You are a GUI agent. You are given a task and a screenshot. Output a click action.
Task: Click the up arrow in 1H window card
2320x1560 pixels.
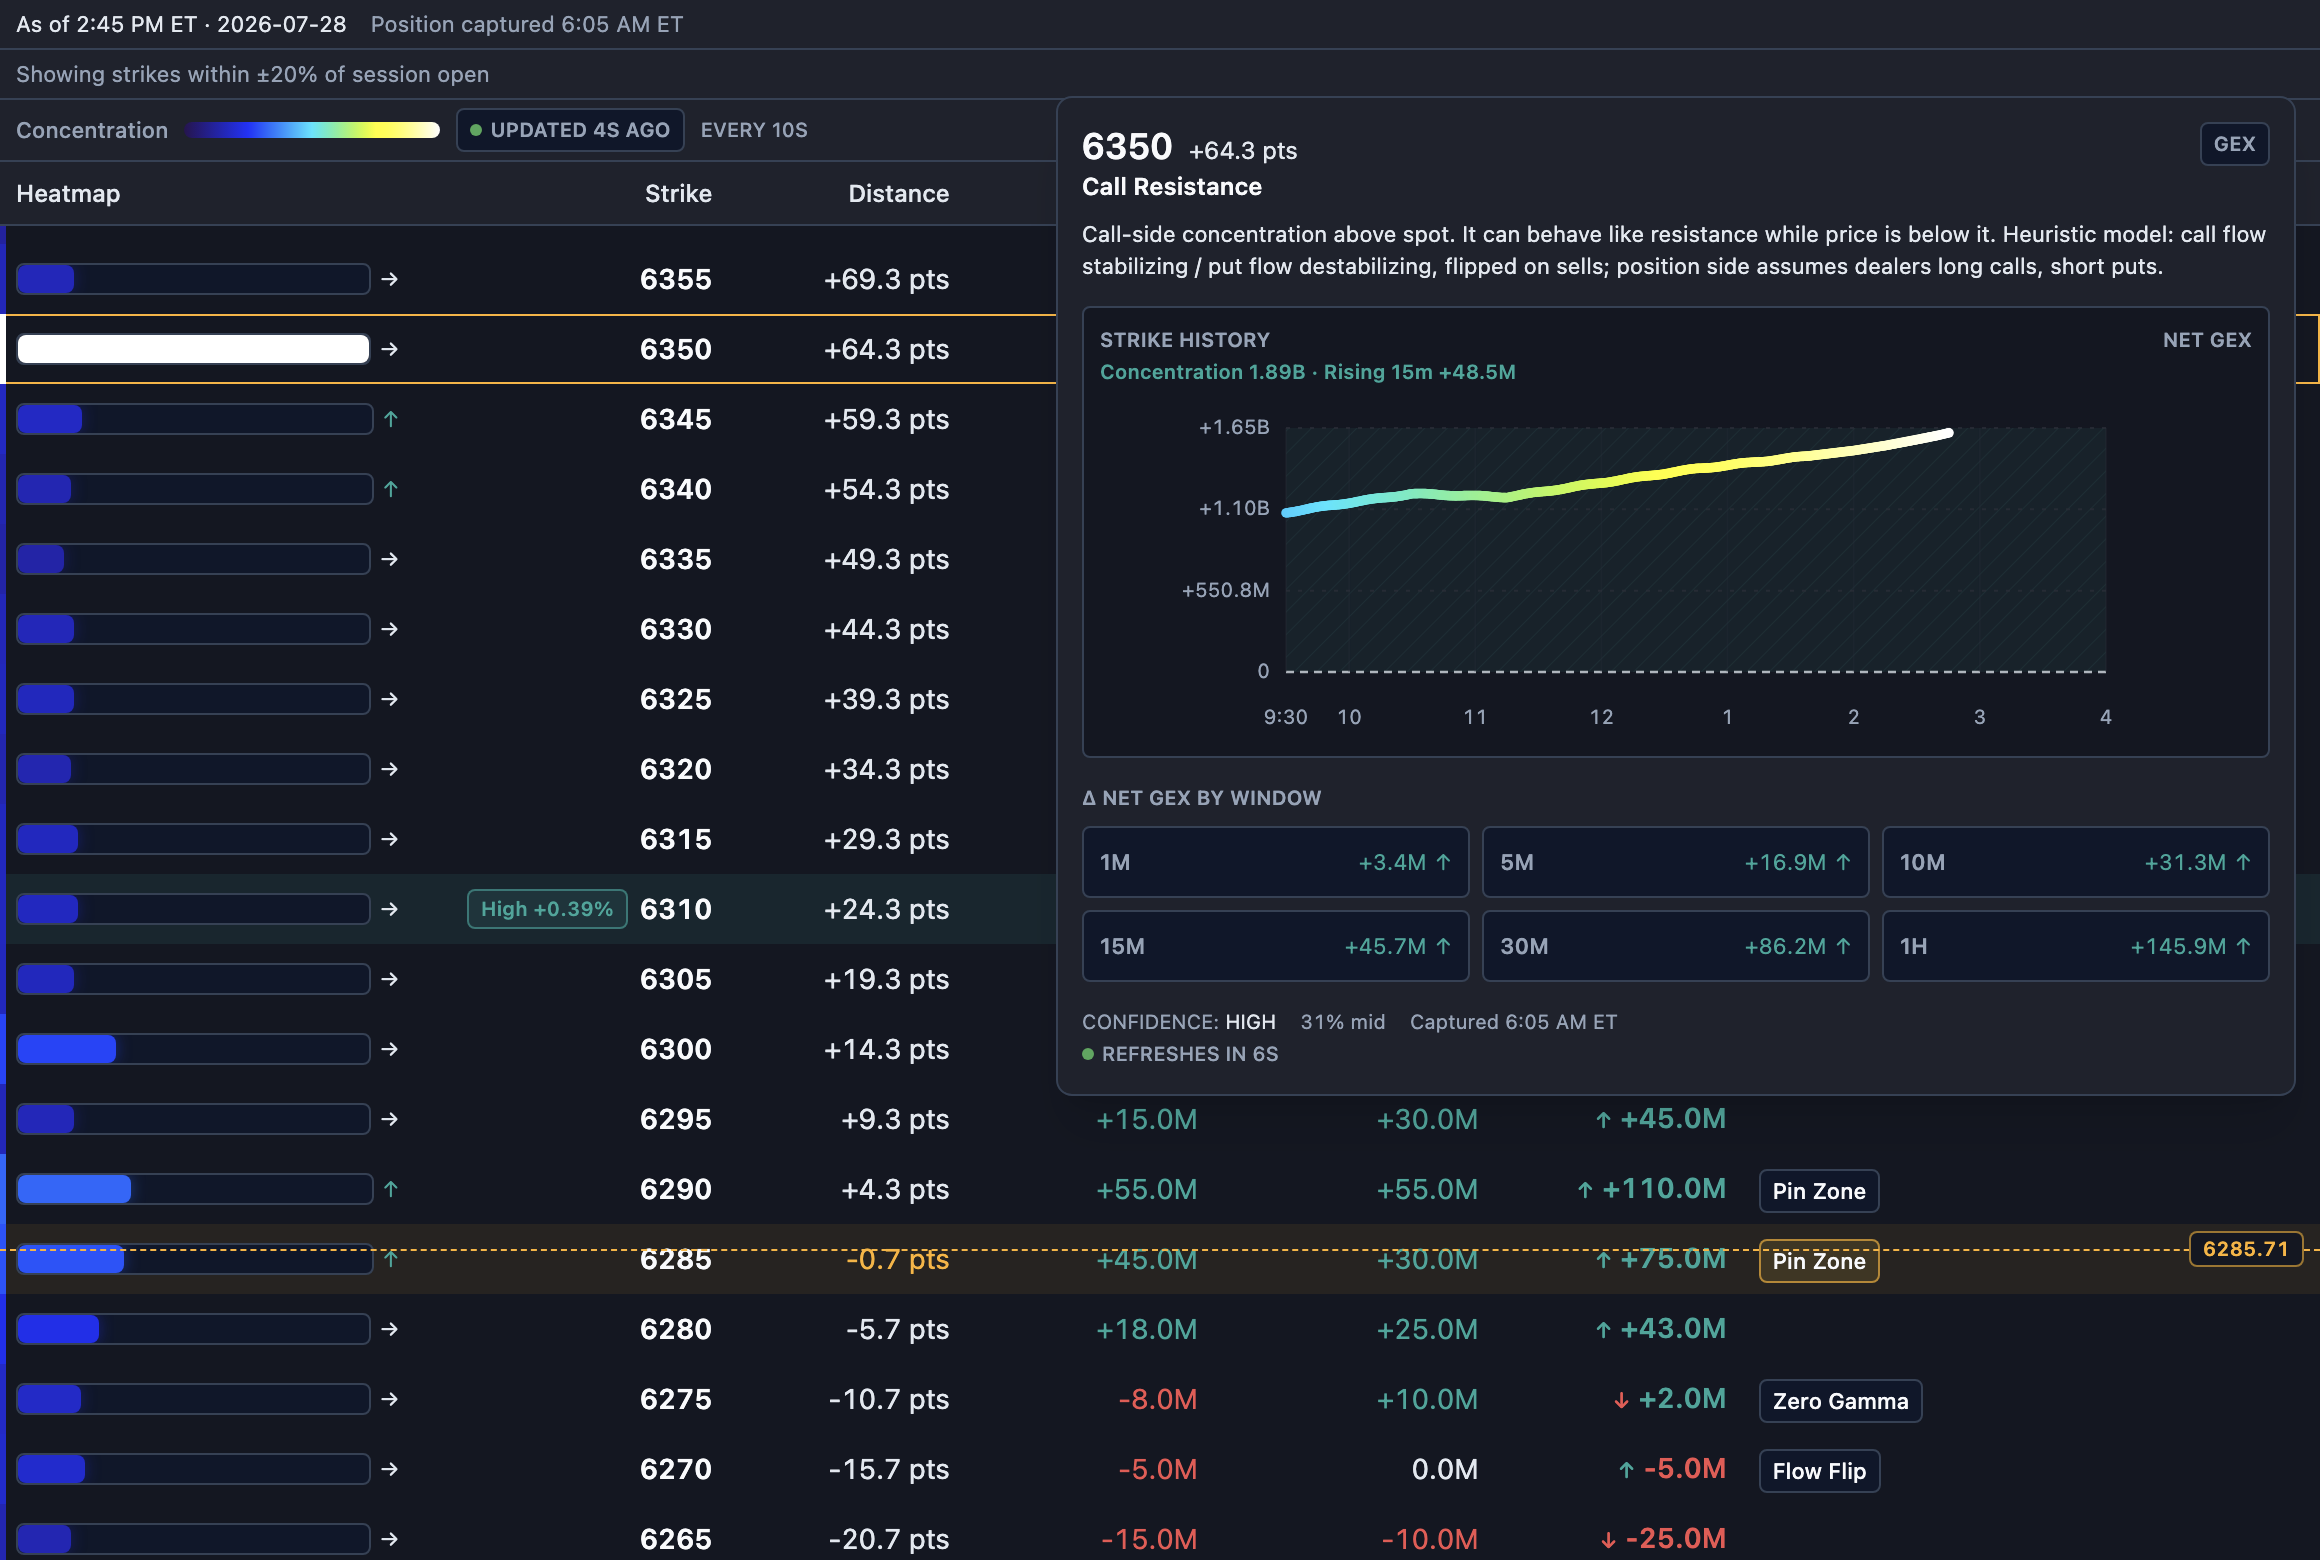point(2243,946)
